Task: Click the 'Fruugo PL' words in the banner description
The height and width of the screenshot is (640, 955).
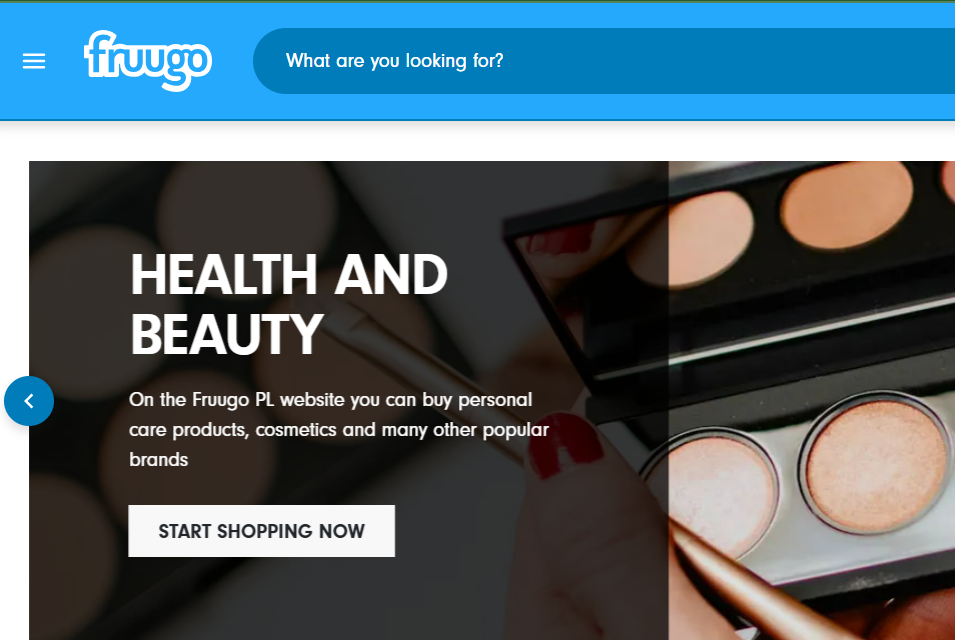Action: tap(233, 399)
